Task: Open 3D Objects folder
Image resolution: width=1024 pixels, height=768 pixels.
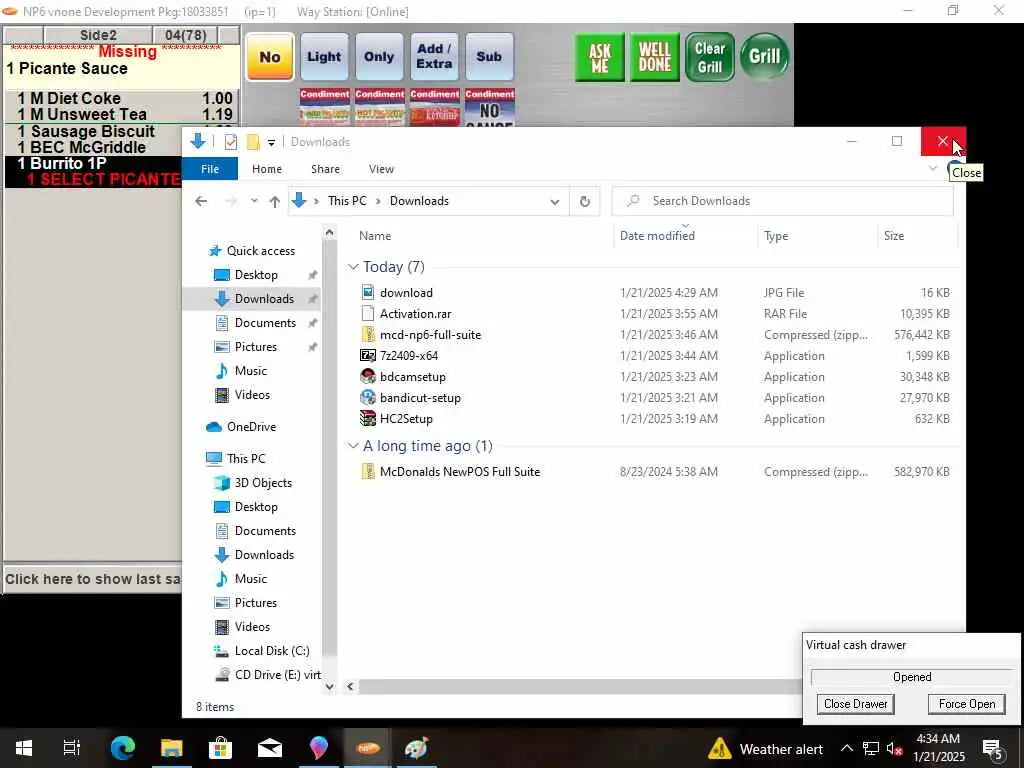Action: pyautogui.click(x=263, y=483)
